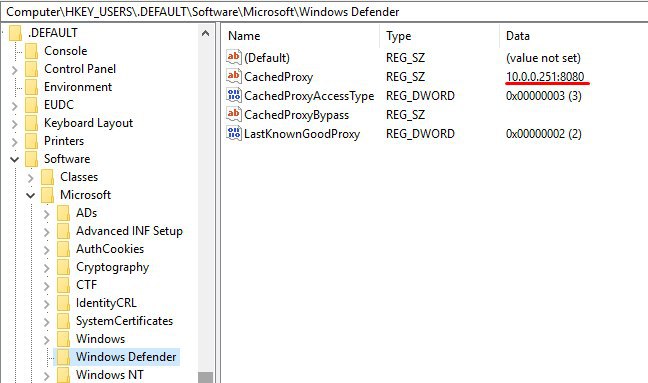648x383 pixels.
Task: Expand the Control Panel key
Action: [15, 70]
